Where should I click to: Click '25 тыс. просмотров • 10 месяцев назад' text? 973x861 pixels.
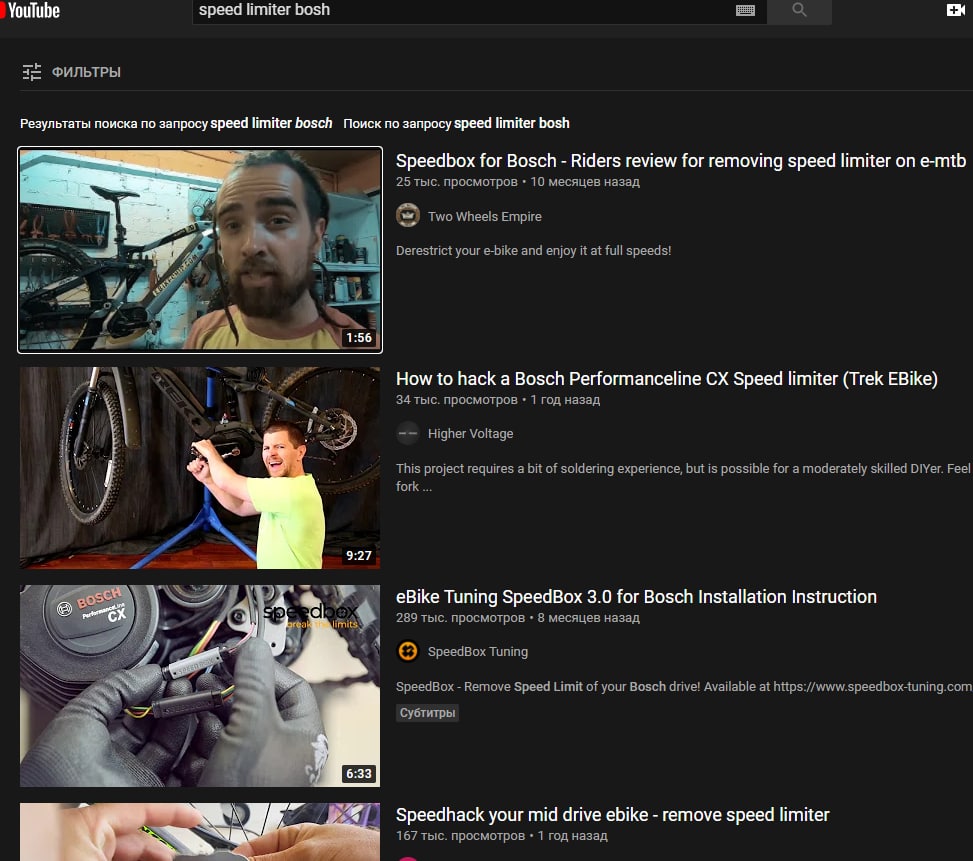[x=518, y=182]
